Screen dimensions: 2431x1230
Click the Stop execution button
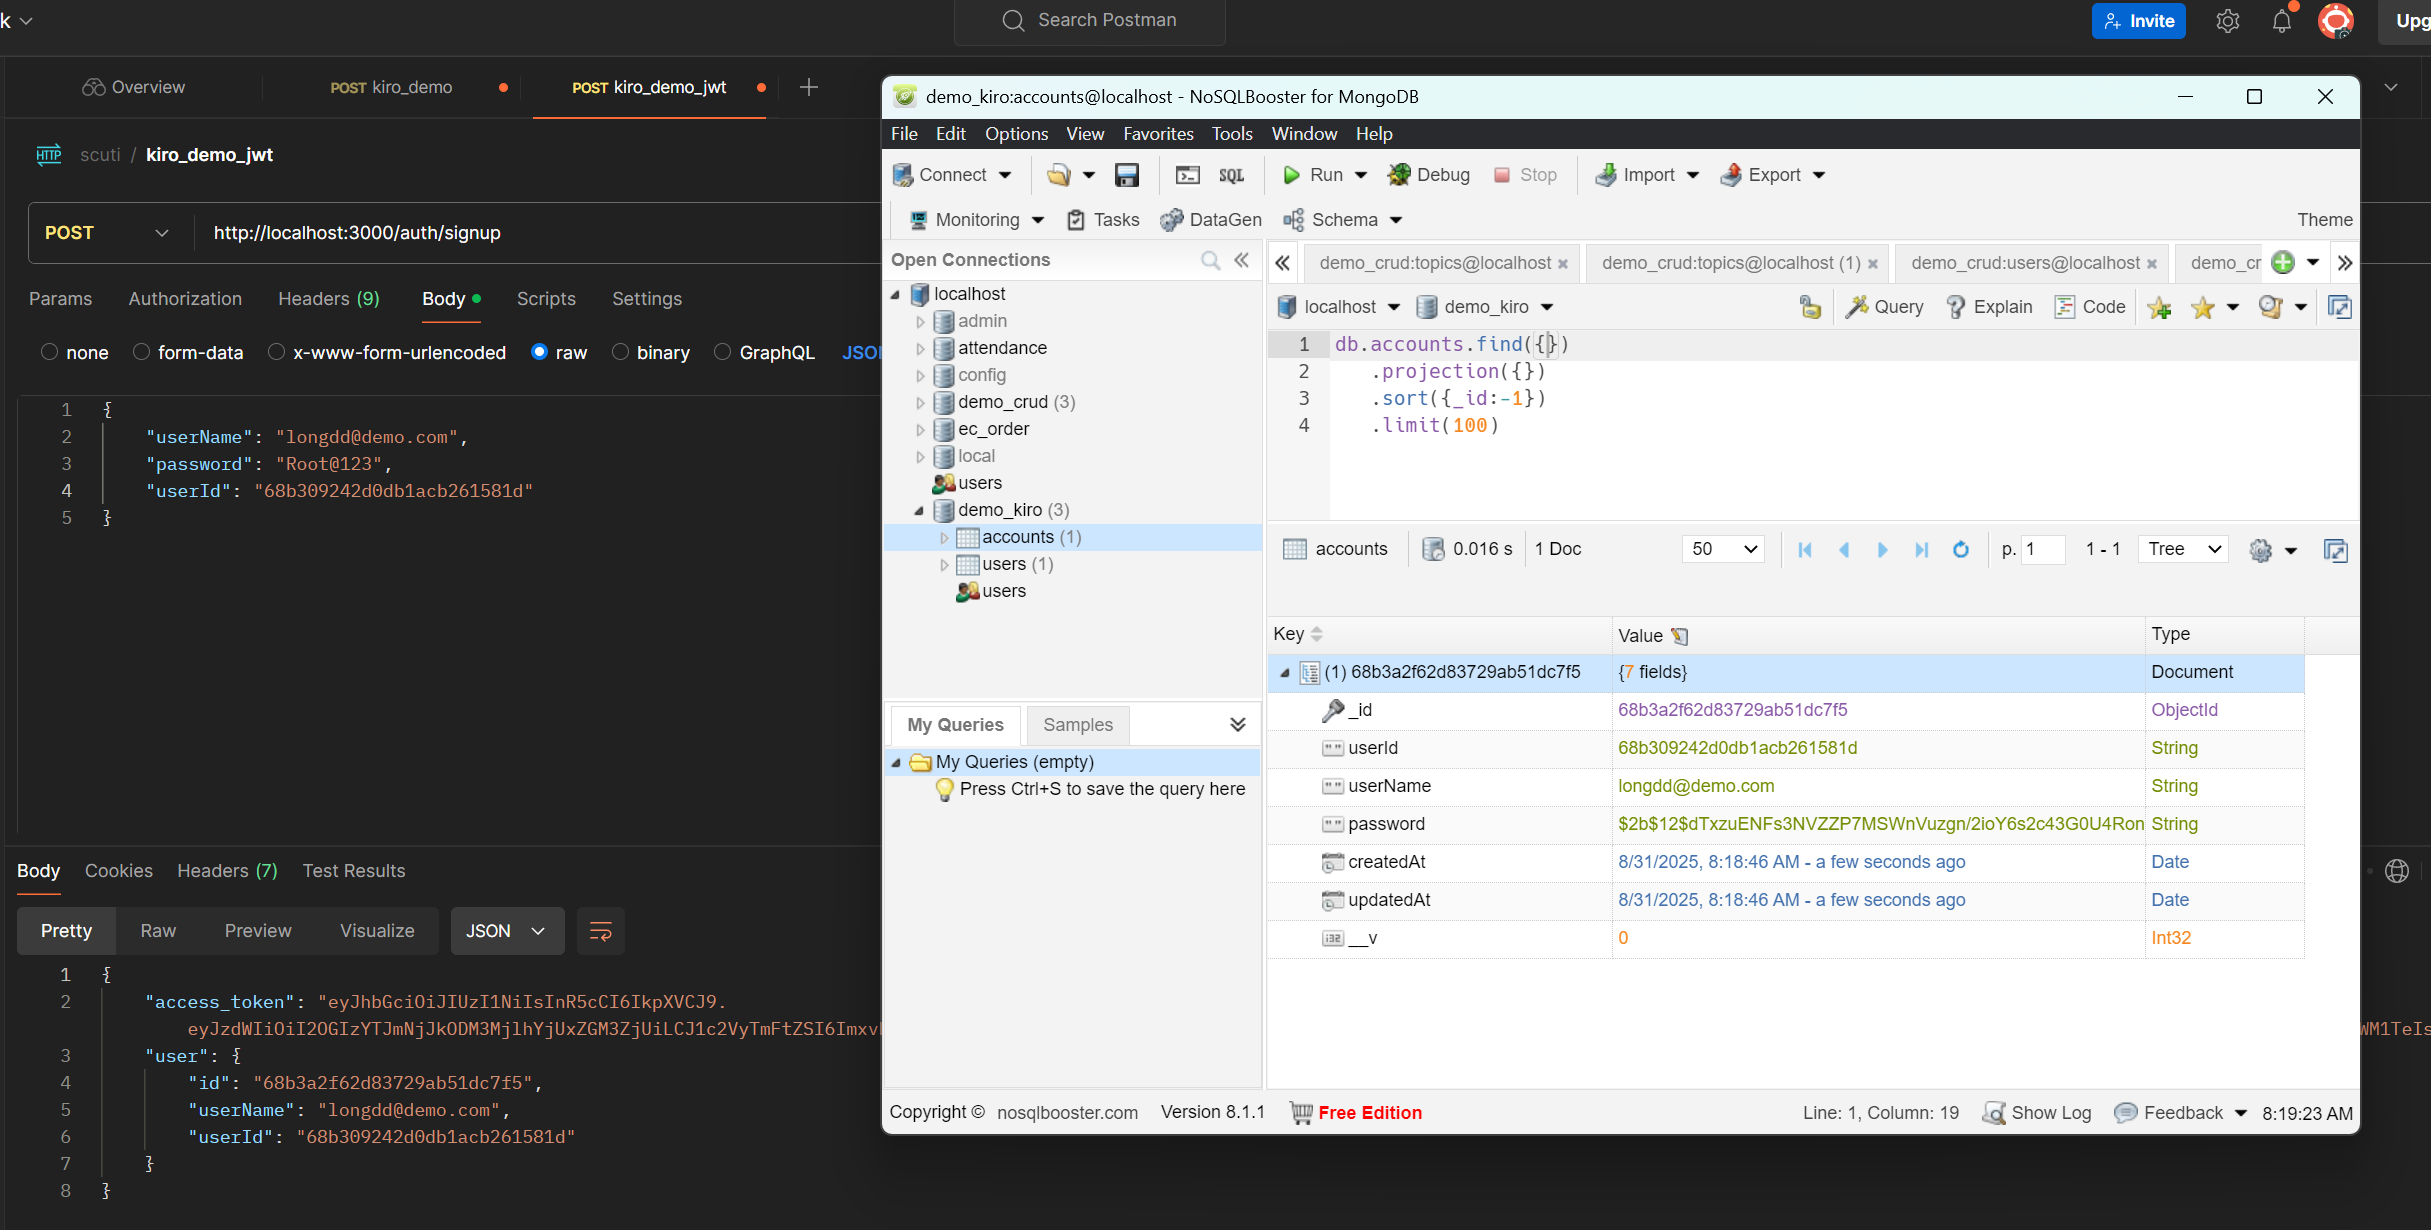(x=1525, y=175)
